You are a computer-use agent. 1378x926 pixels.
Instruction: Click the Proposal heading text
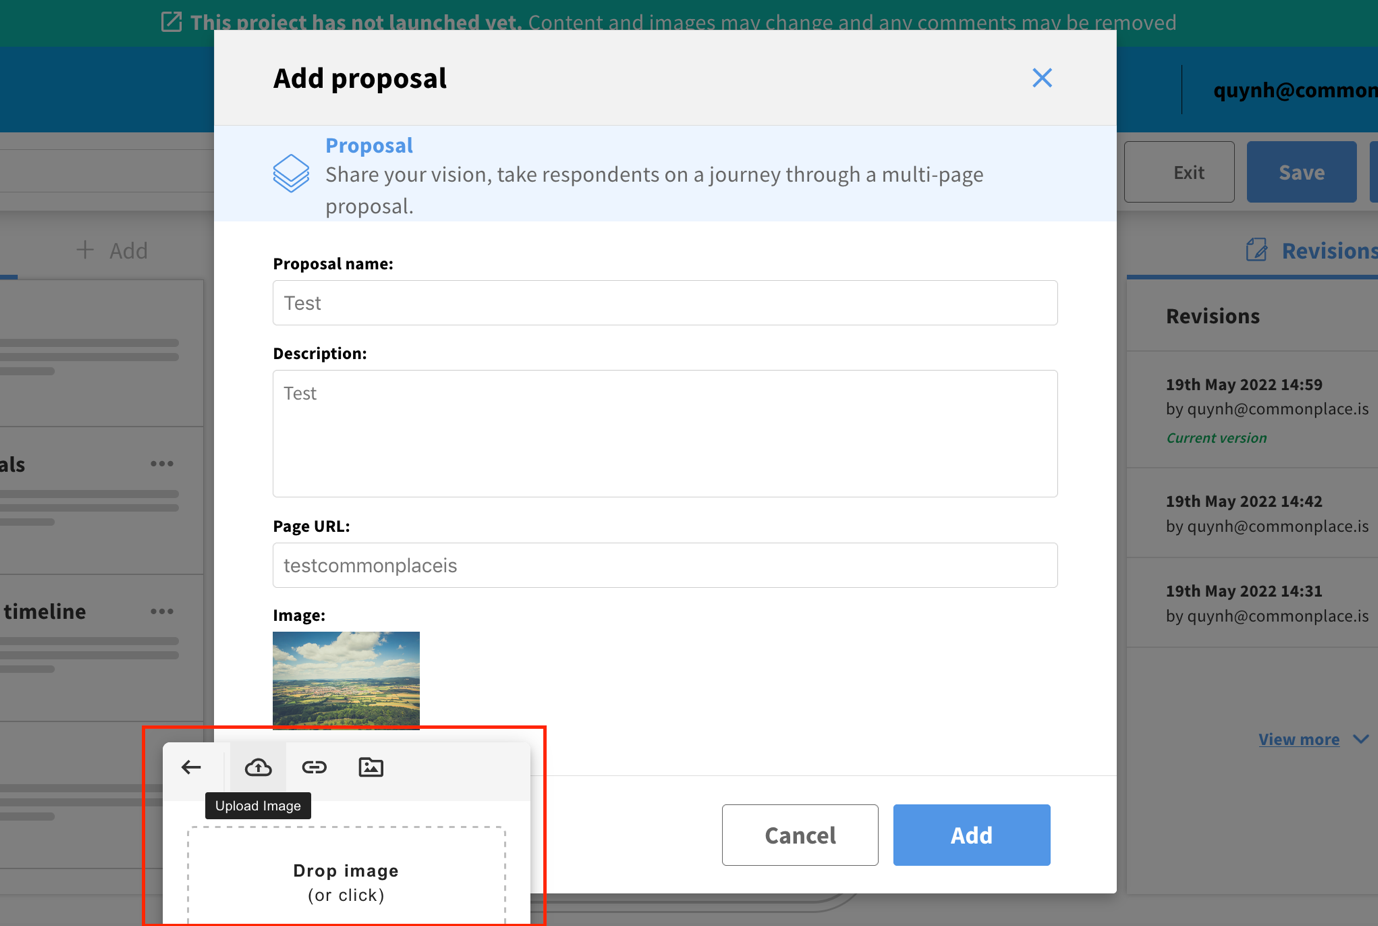pos(369,145)
